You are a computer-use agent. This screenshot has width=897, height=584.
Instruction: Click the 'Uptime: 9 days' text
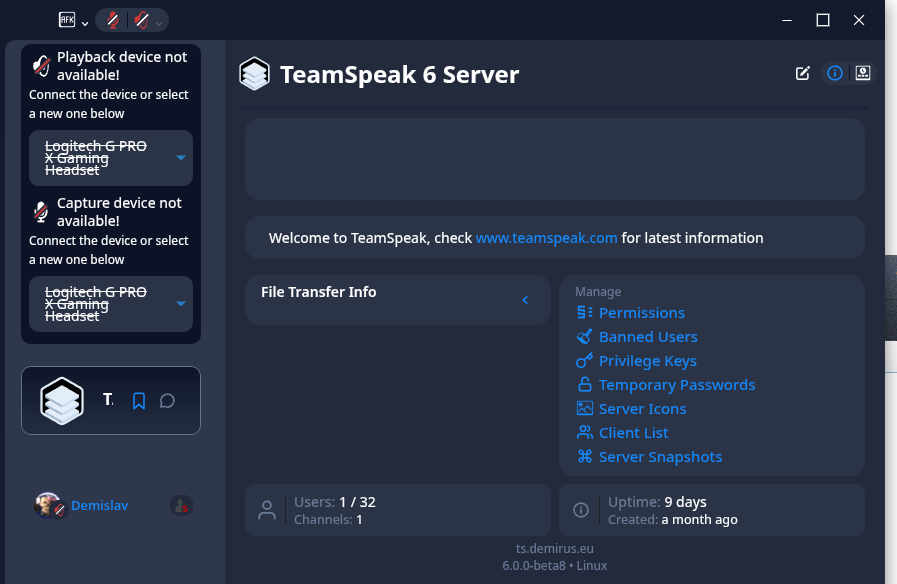click(x=657, y=502)
